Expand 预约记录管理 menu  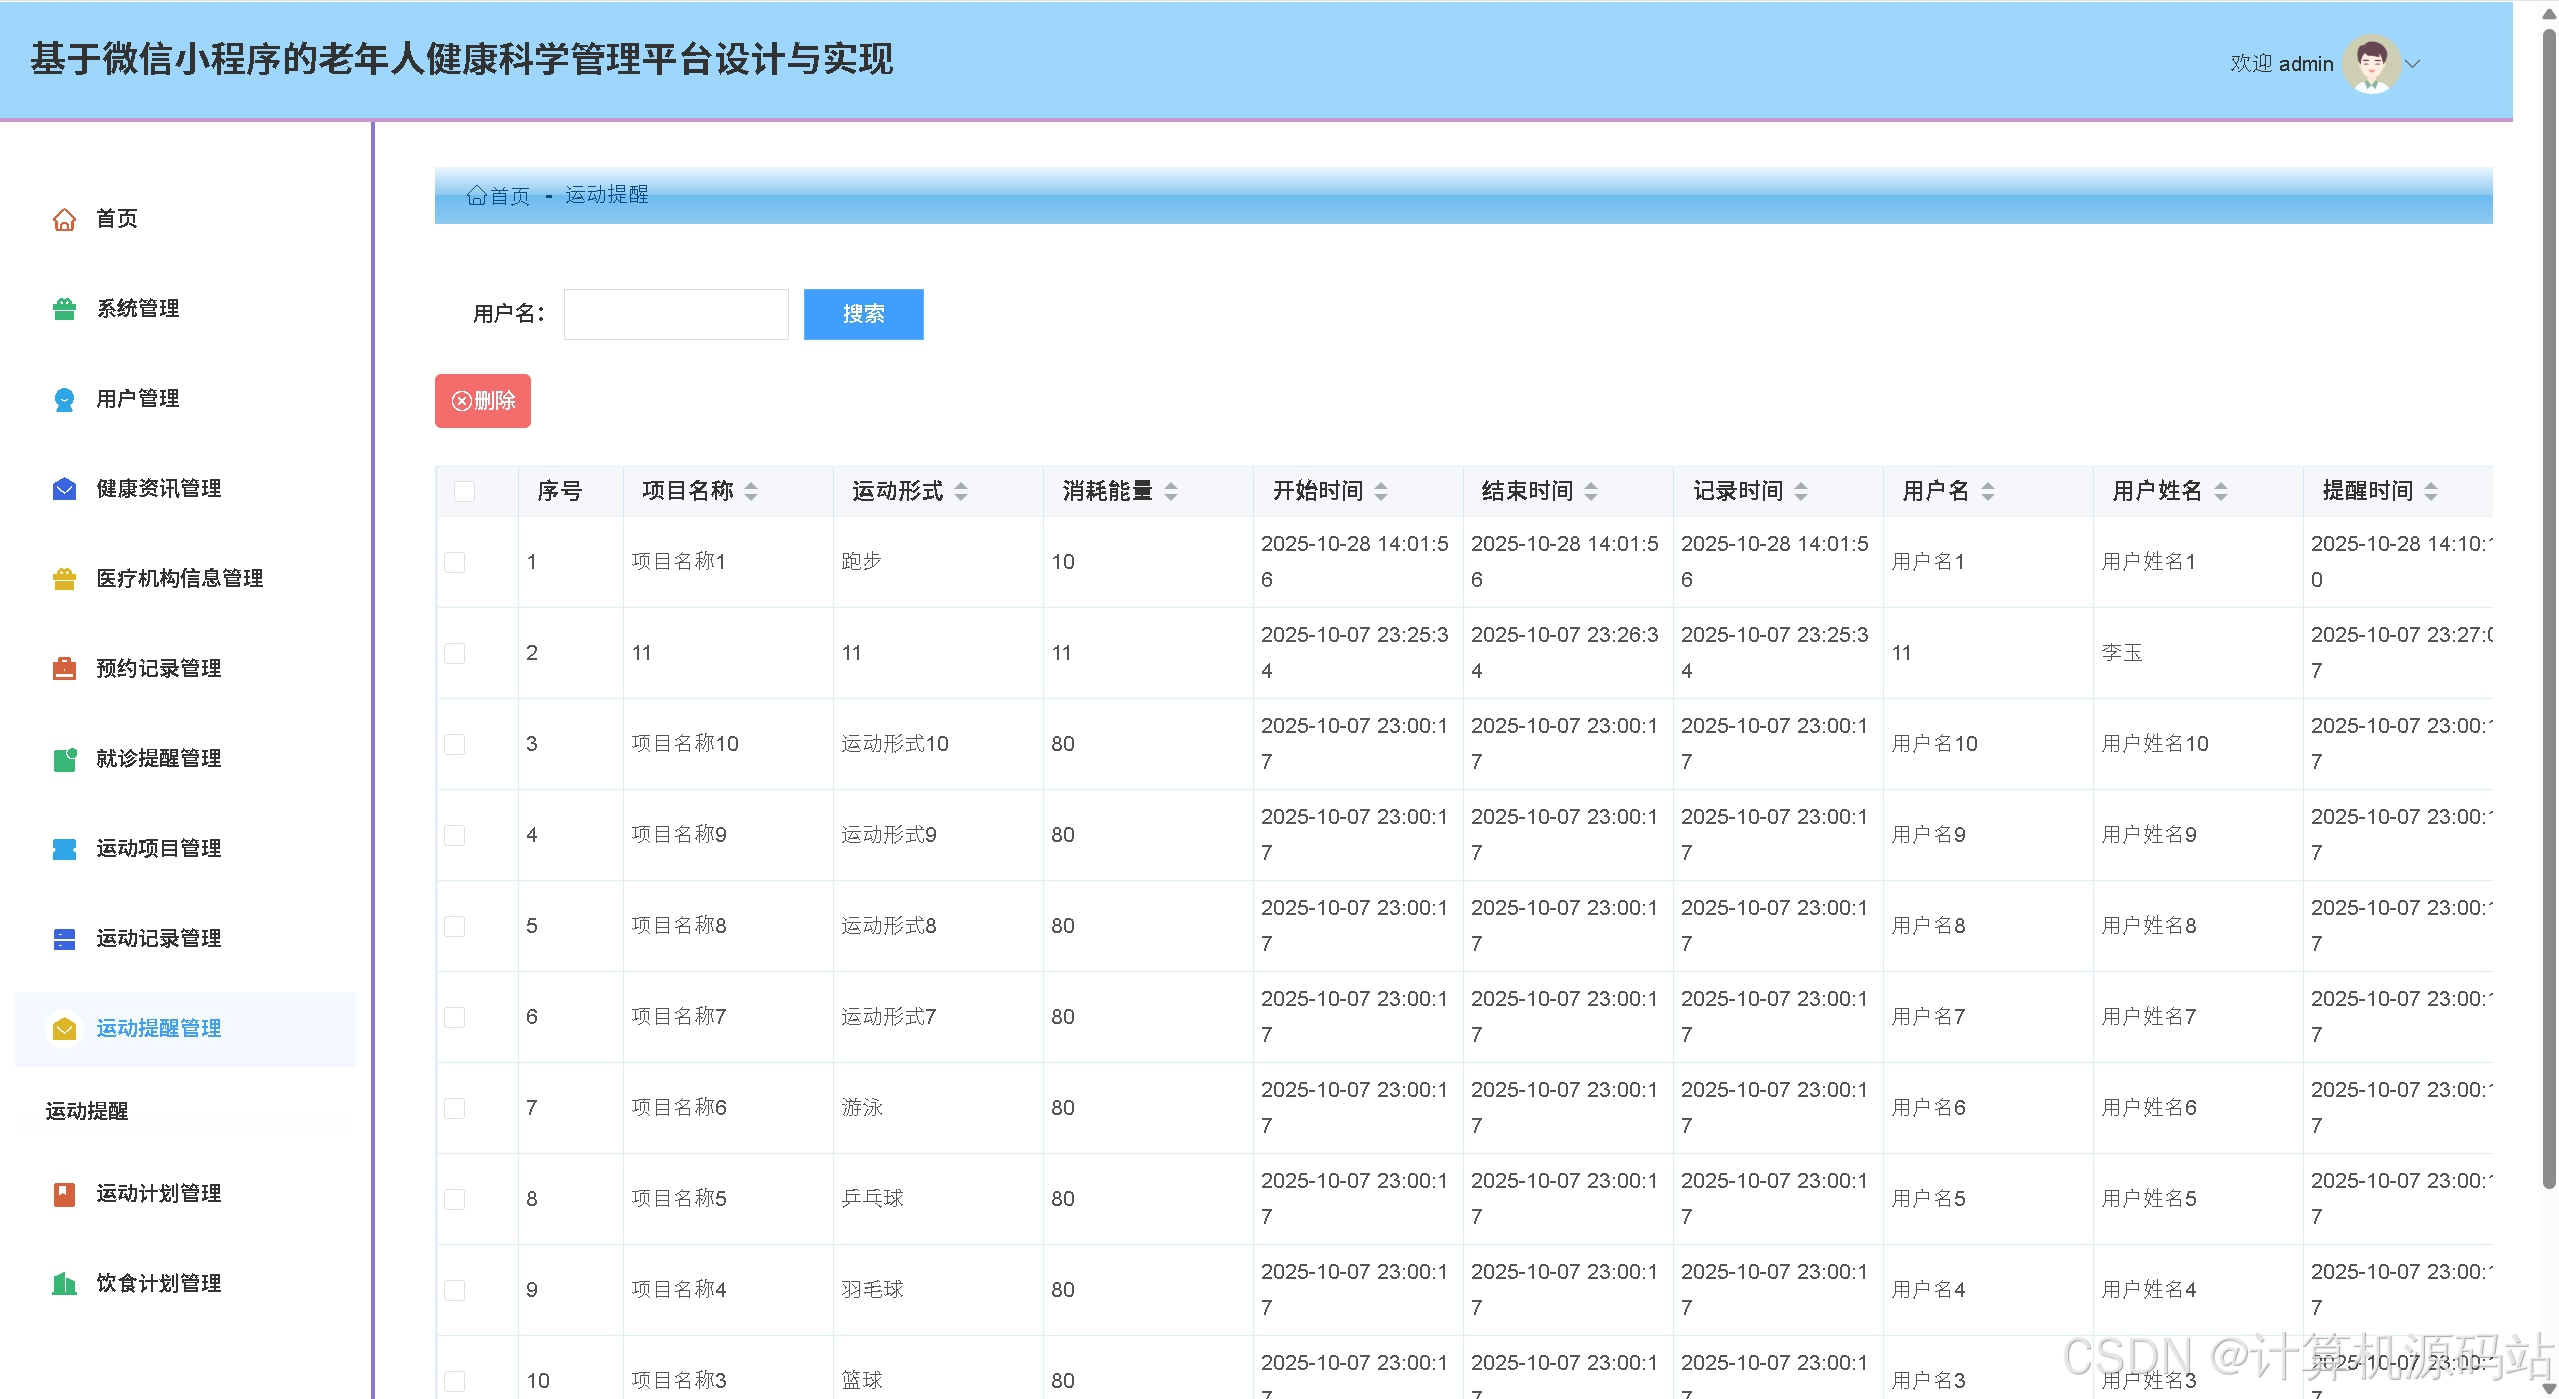pyautogui.click(x=185, y=669)
